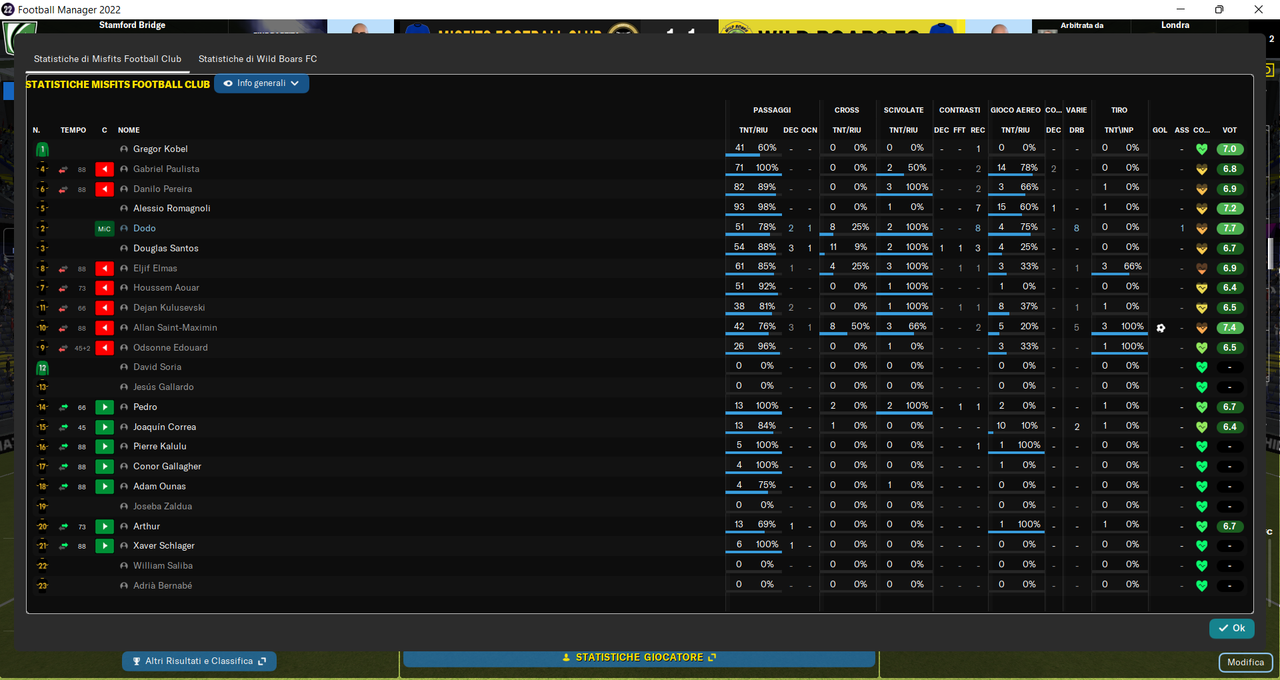Click Allan Saint-Maximin's 7.4 match rating
This screenshot has width=1280, height=680.
coord(1230,328)
